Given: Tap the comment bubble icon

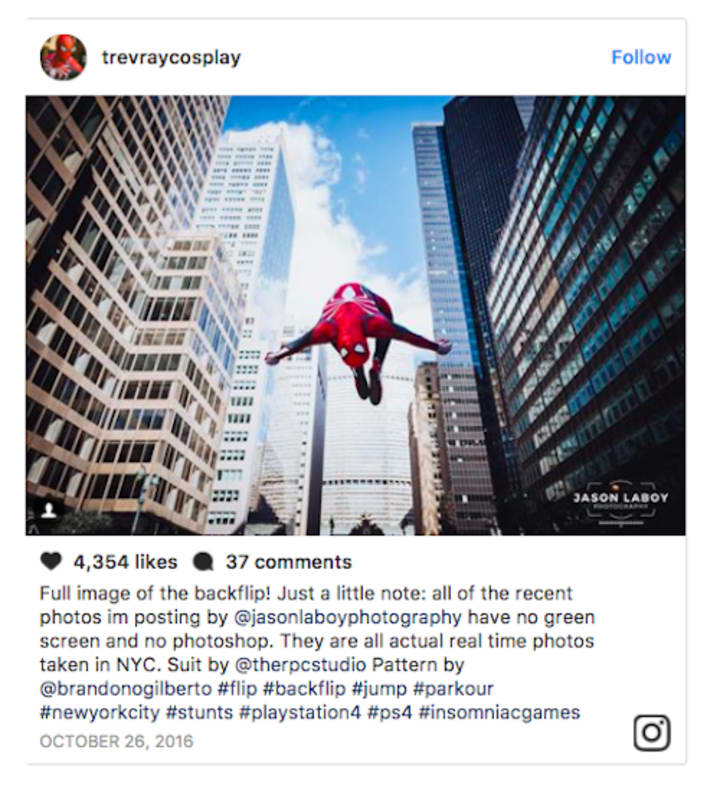Looking at the screenshot, I should pyautogui.click(x=203, y=562).
